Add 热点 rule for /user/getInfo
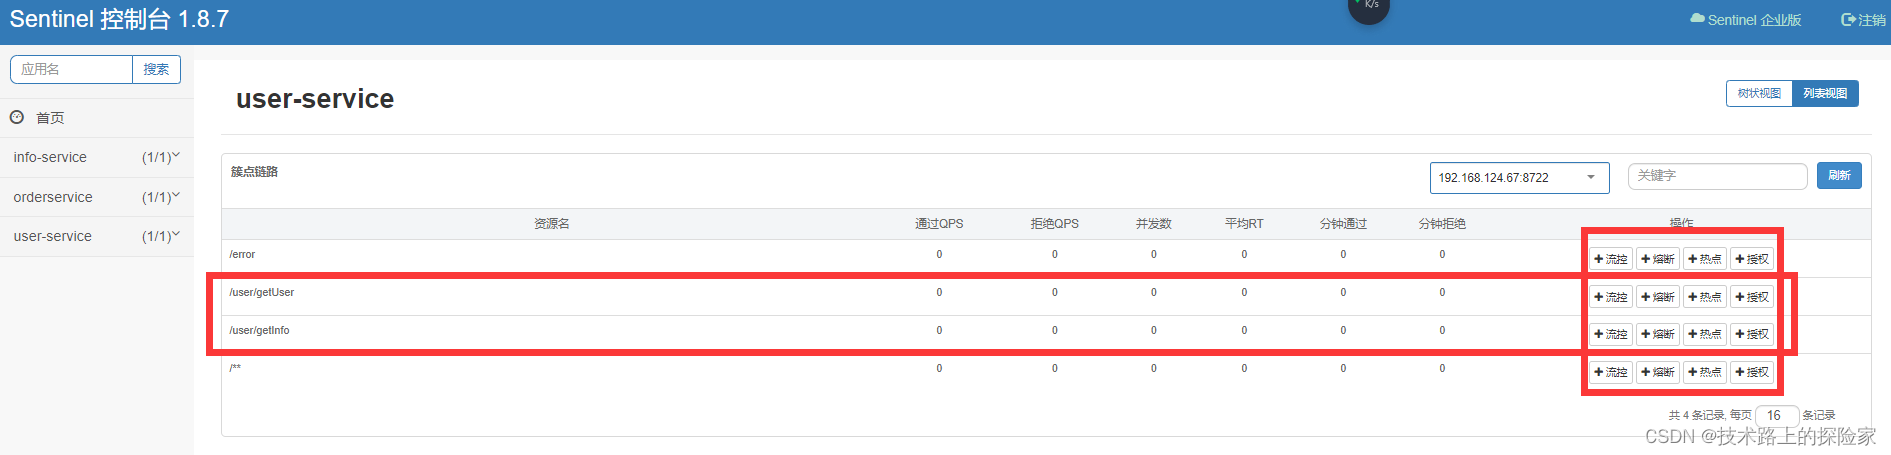 (1705, 334)
